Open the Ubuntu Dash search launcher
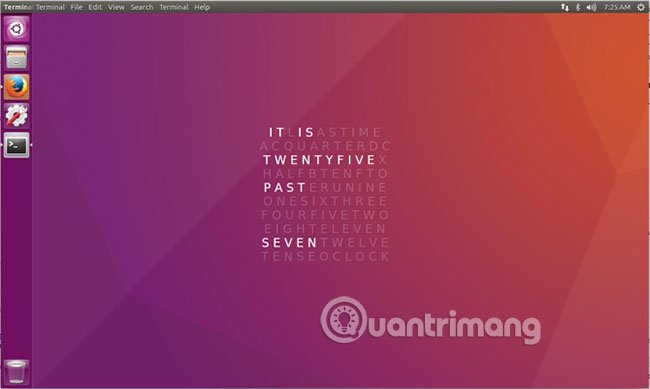Viewport: 650px width, 389px height. 17,29
